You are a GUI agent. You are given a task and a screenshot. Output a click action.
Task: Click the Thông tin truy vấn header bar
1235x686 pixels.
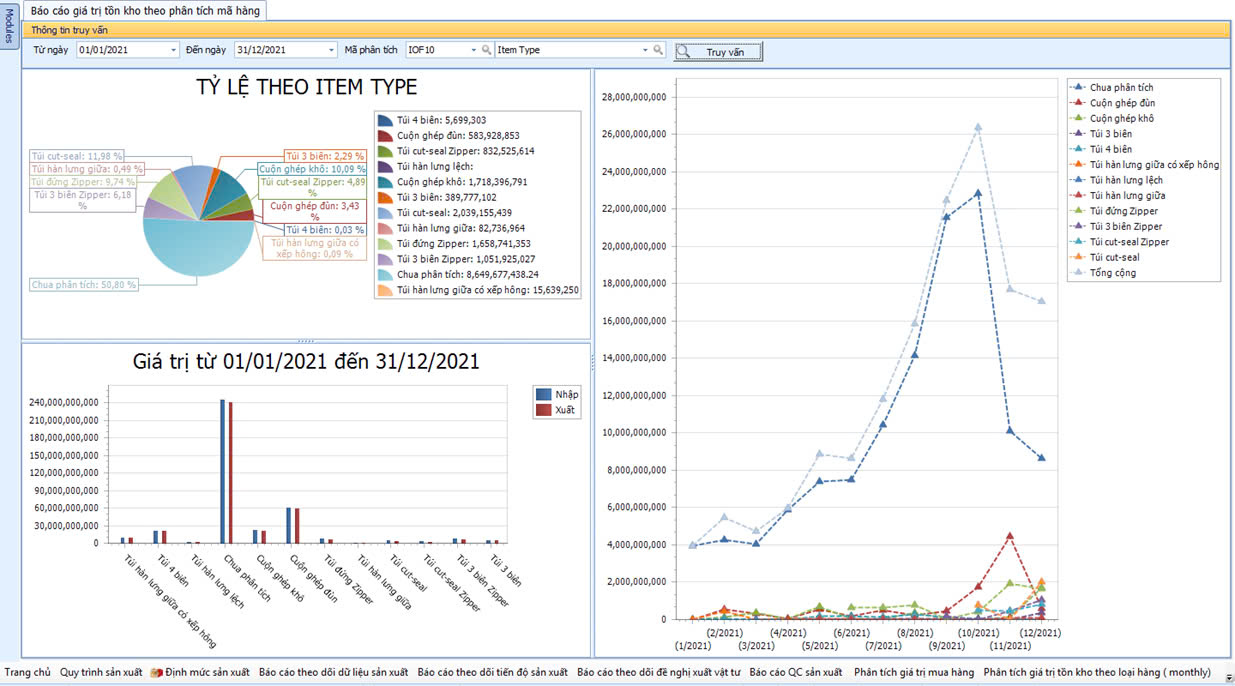(x=626, y=30)
